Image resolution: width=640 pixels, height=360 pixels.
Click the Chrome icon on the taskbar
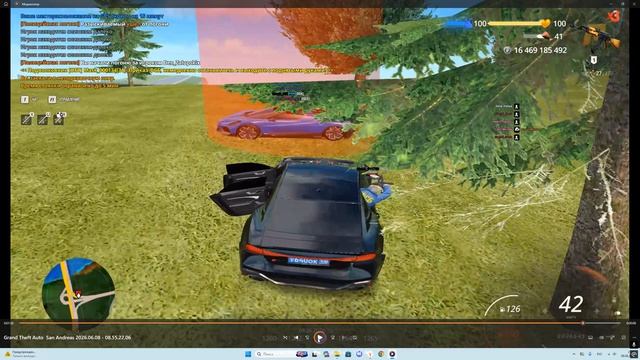tap(381, 354)
